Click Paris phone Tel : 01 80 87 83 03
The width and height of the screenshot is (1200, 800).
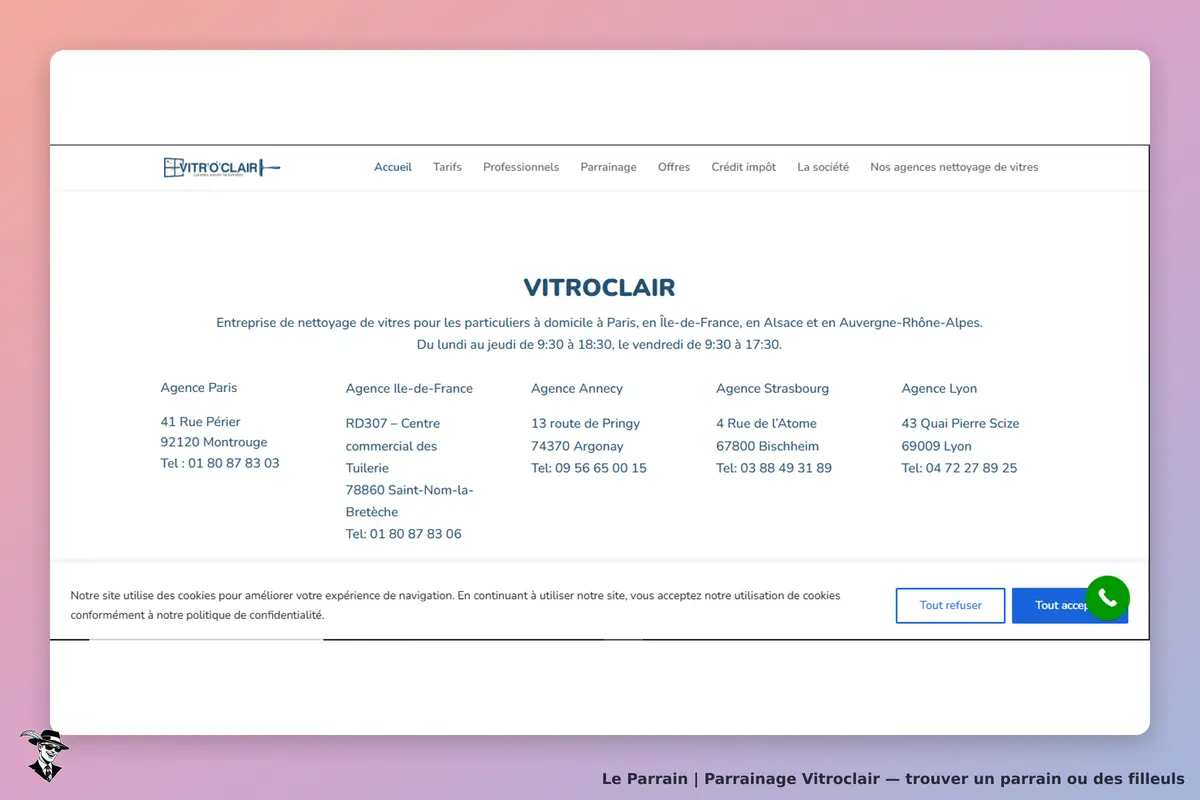click(220, 464)
